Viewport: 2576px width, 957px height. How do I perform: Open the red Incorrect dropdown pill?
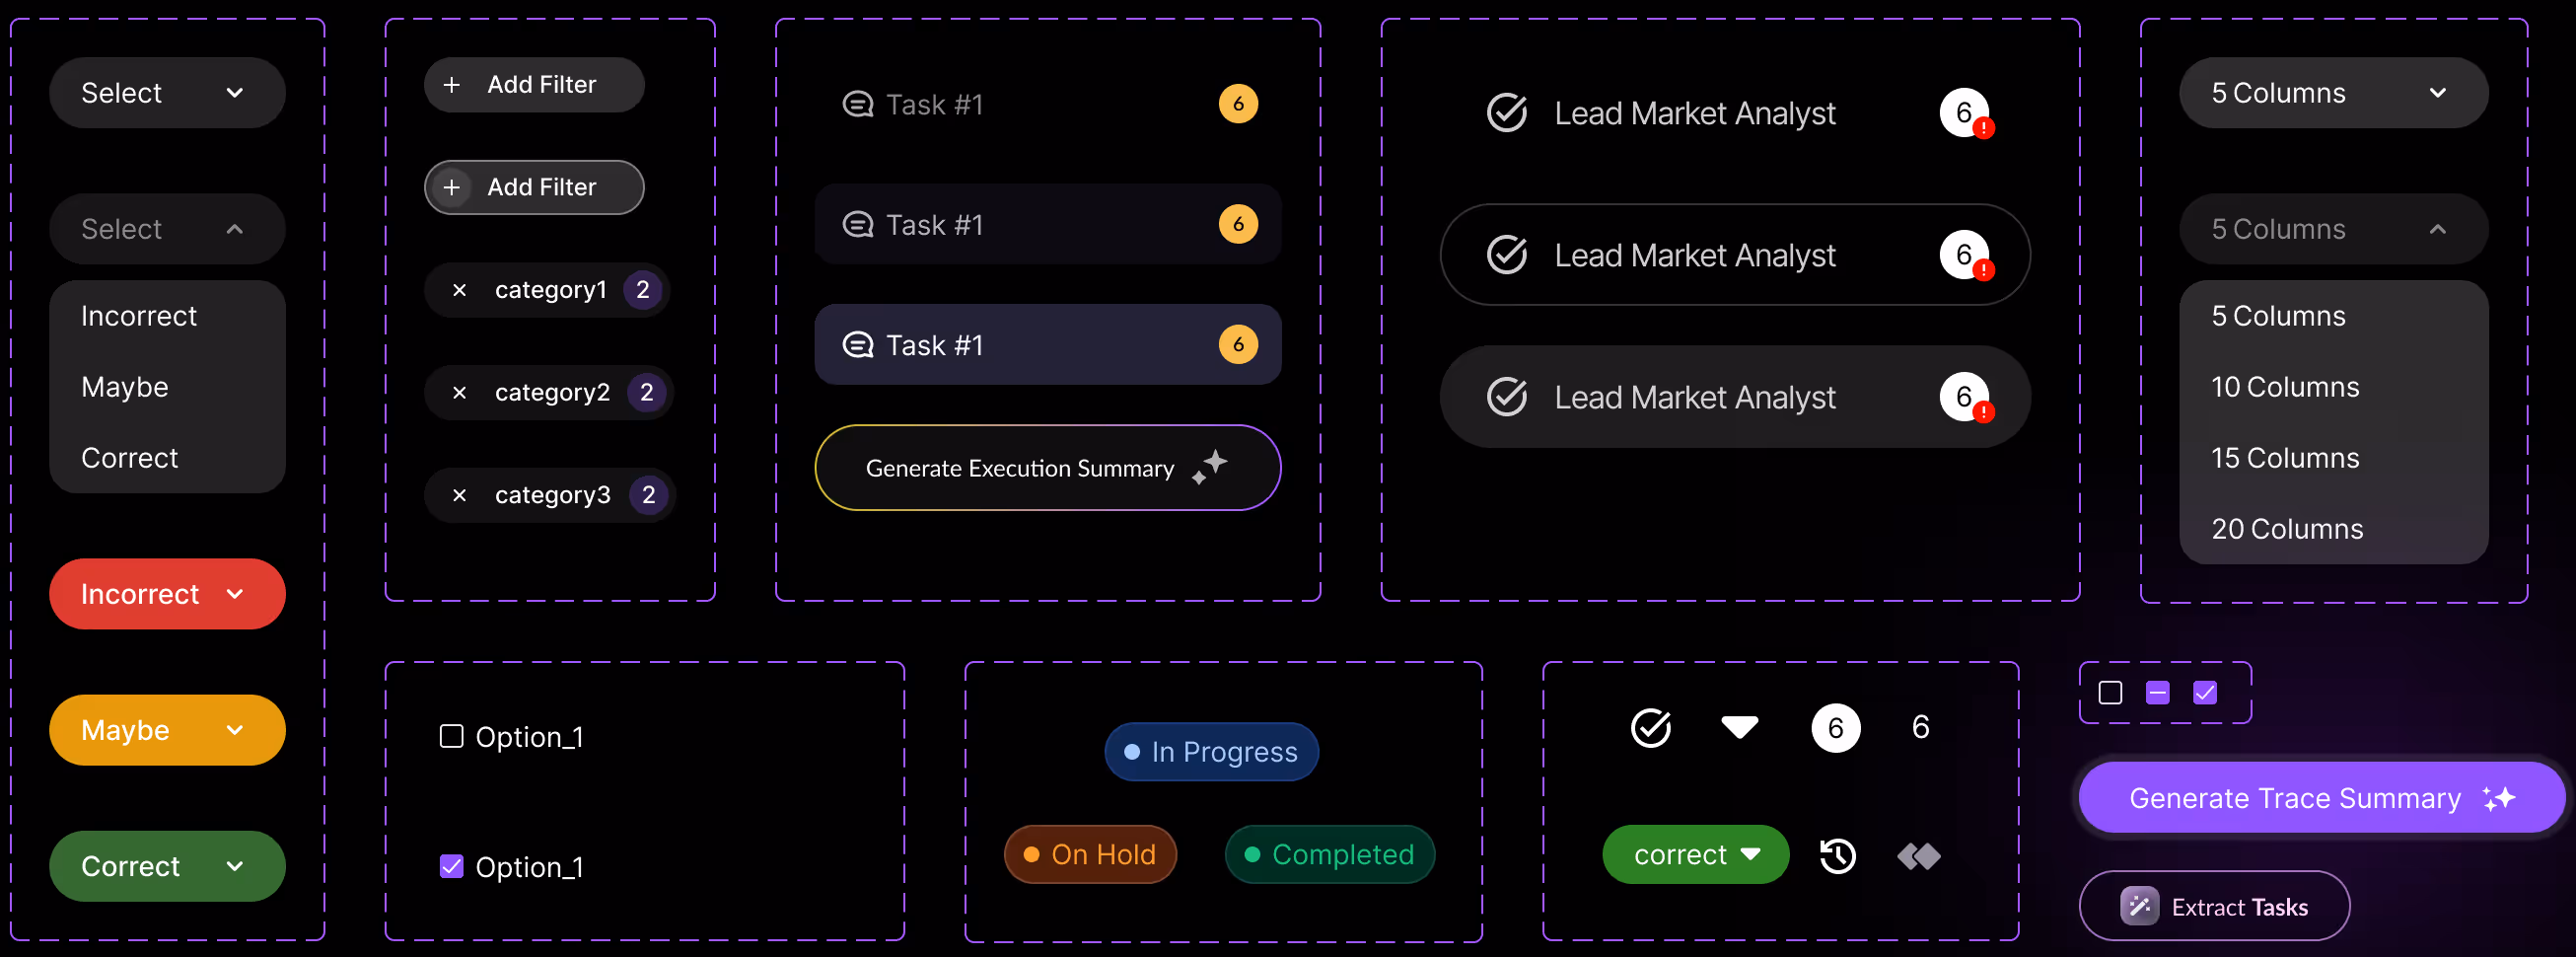[167, 594]
